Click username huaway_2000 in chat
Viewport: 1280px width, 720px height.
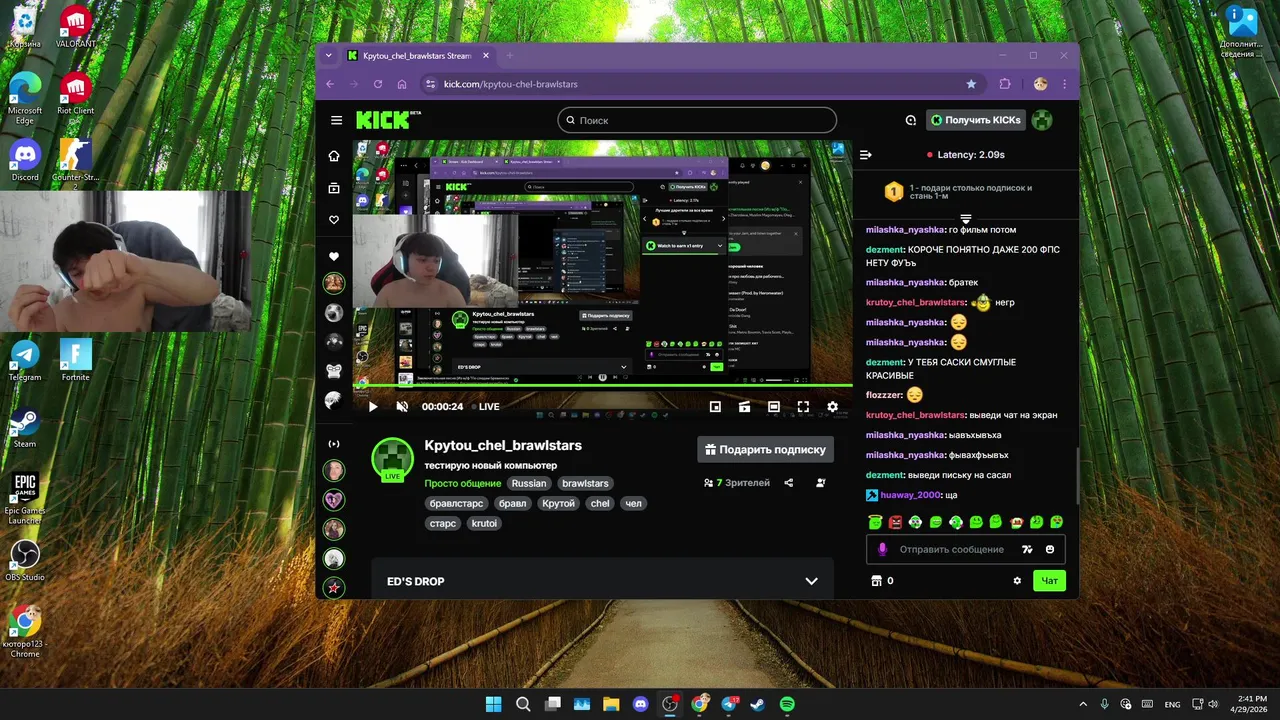coord(910,495)
